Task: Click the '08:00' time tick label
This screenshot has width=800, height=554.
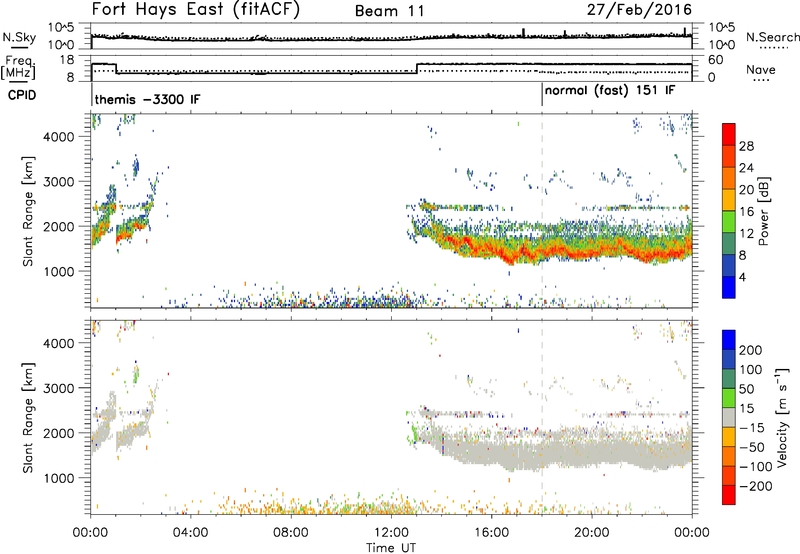Action: pyautogui.click(x=290, y=533)
